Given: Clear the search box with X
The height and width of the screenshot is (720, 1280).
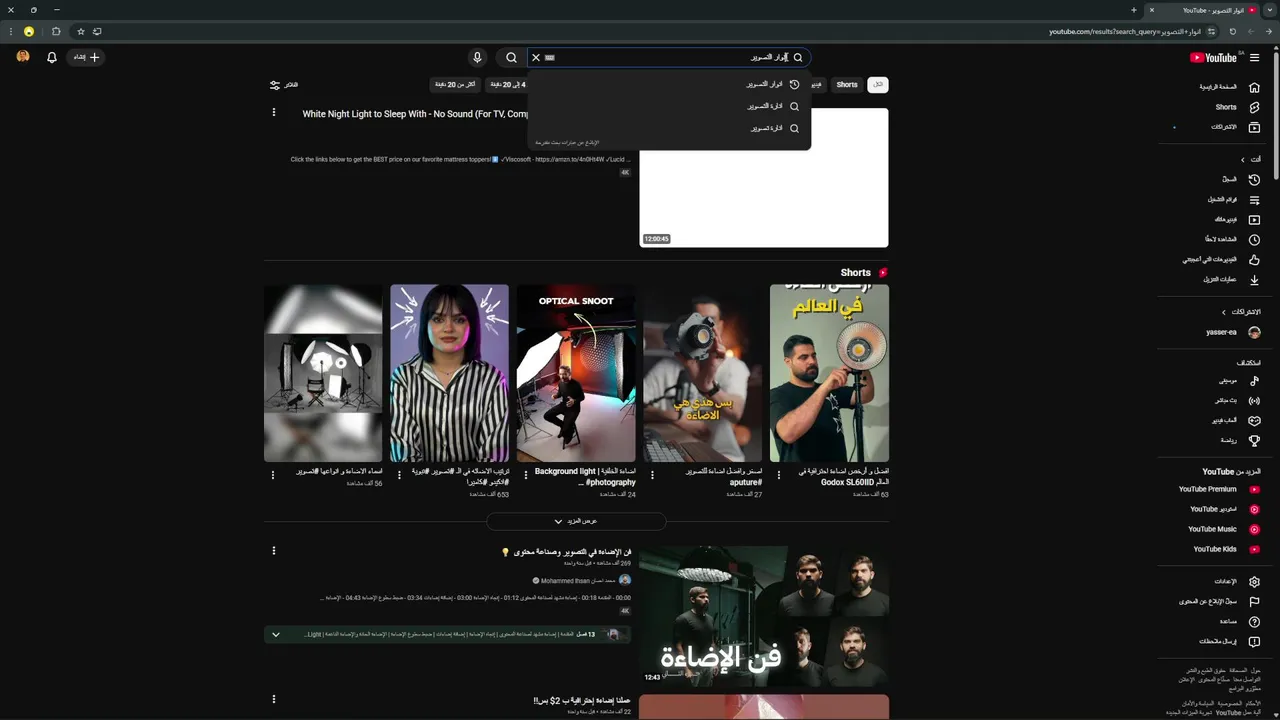Looking at the screenshot, I should point(536,58).
